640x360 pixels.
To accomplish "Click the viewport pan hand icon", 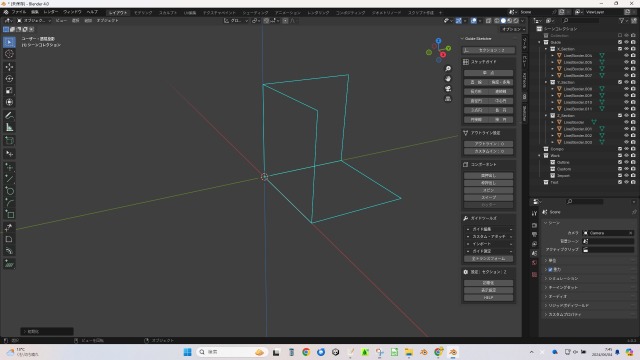I will pos(448,79).
